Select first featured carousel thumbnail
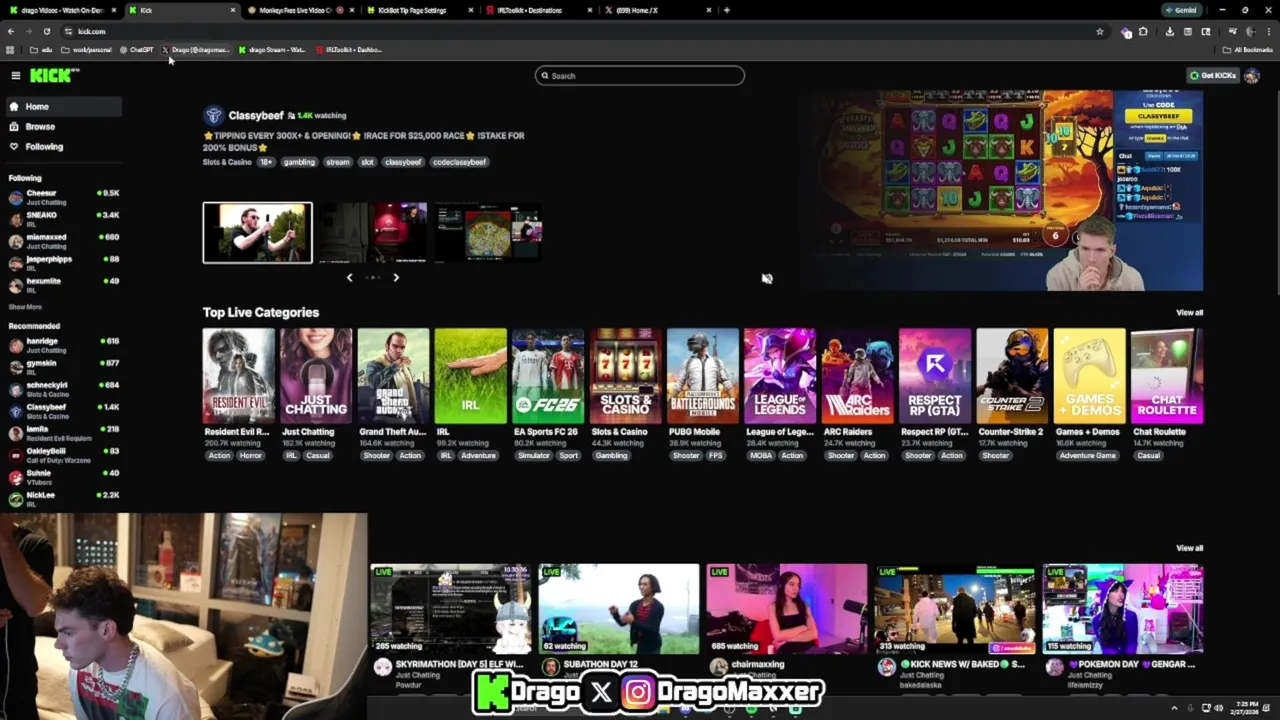This screenshot has height=720, width=1280. click(257, 232)
